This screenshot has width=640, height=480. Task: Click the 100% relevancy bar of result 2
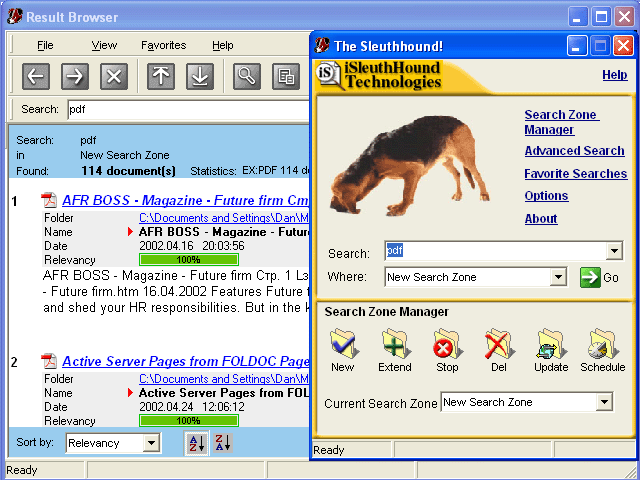tap(189, 420)
